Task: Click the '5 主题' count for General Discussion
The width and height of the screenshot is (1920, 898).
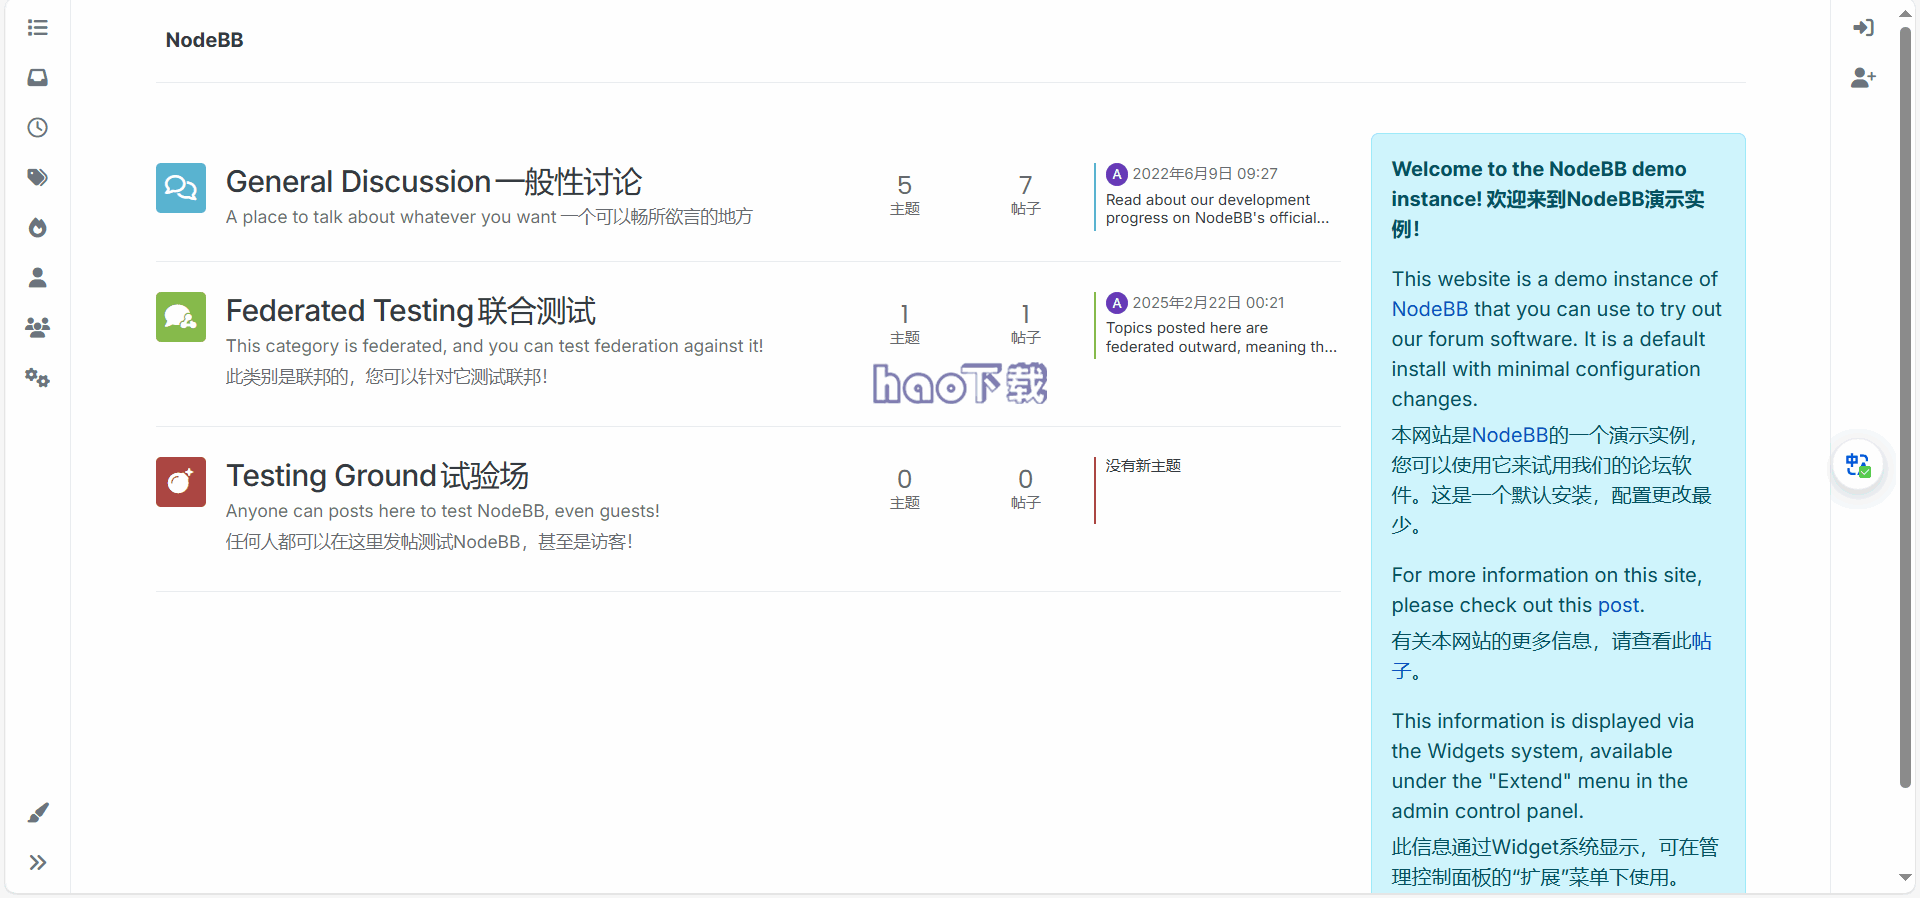Action: click(x=904, y=195)
